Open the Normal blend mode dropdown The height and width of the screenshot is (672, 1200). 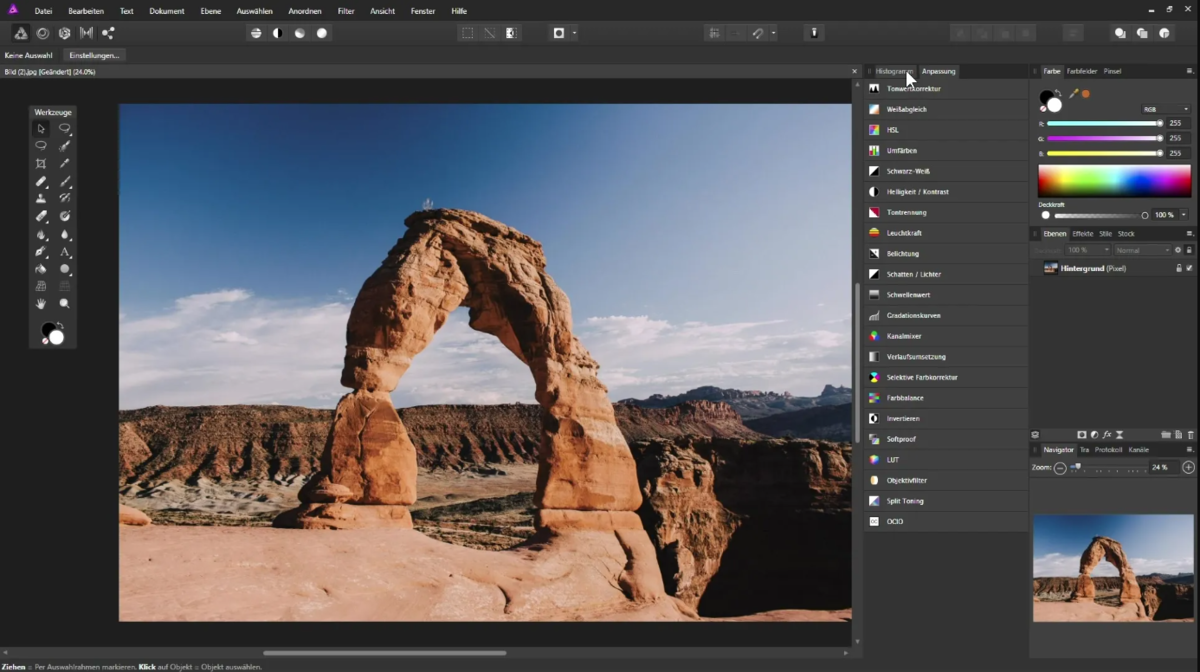tap(1142, 250)
